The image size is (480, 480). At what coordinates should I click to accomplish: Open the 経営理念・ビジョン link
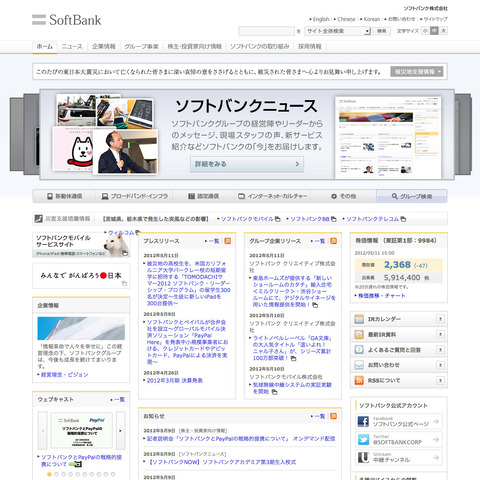(x=65, y=374)
